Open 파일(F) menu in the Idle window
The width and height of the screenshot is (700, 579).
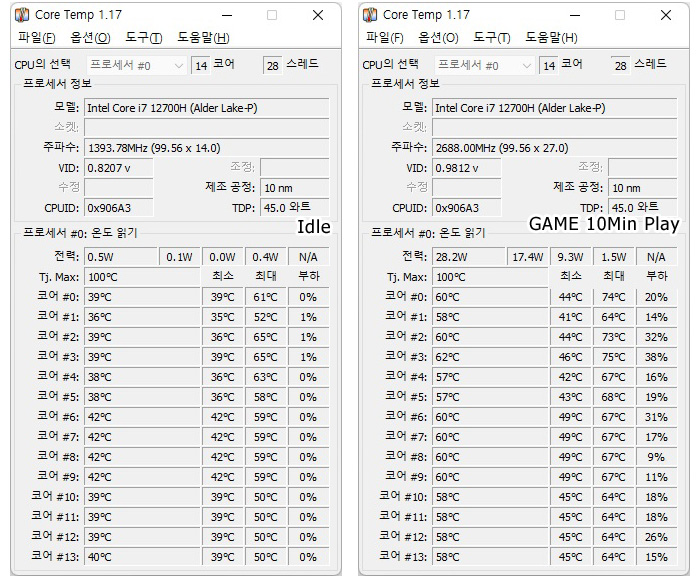pyautogui.click(x=37, y=37)
